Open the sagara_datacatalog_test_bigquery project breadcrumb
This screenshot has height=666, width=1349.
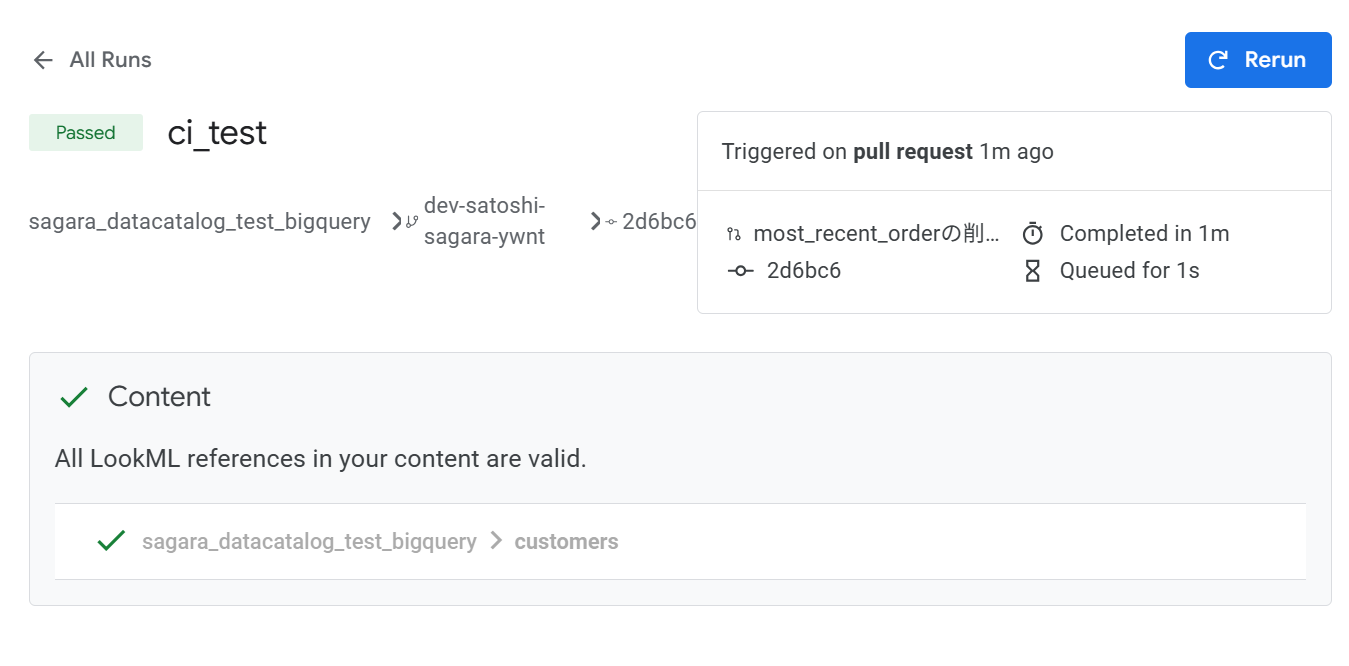point(200,221)
